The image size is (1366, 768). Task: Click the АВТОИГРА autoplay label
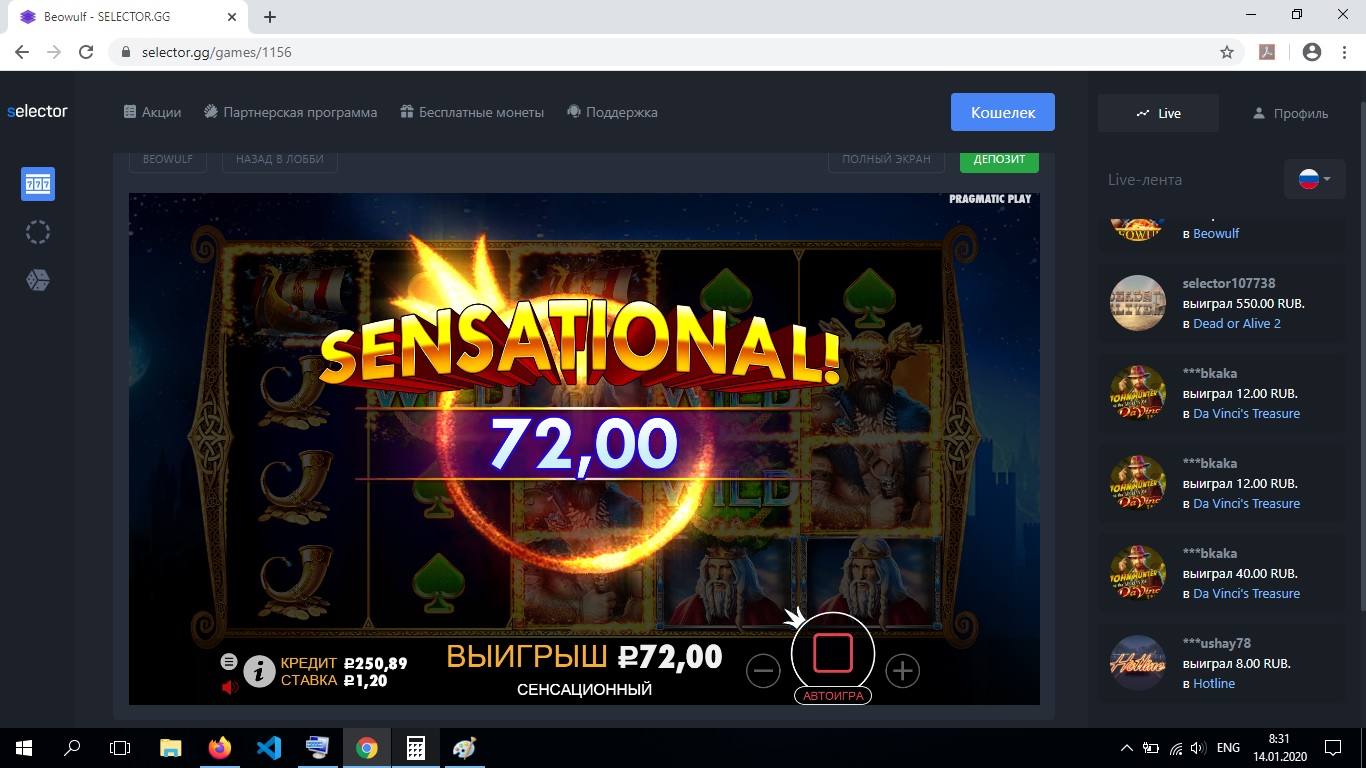[x=833, y=696]
